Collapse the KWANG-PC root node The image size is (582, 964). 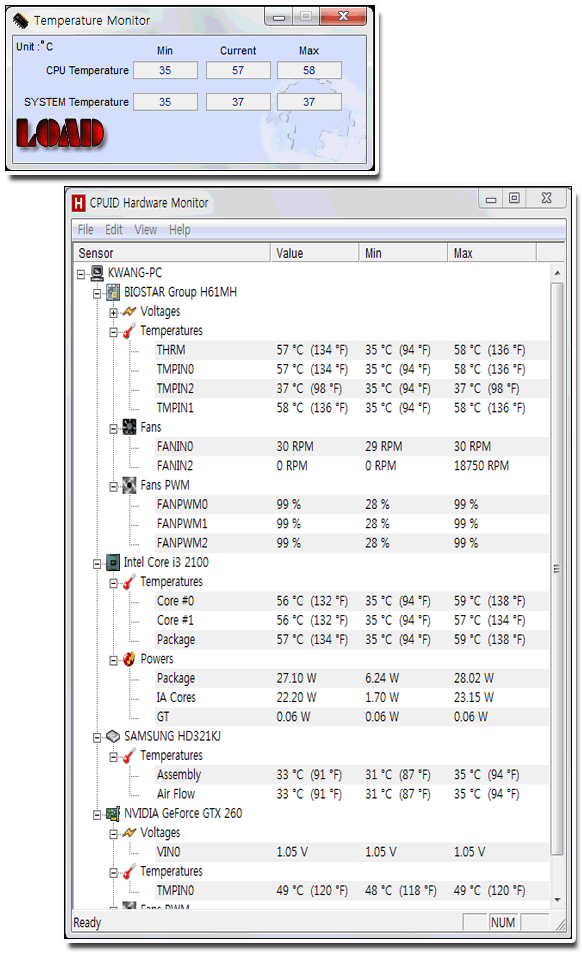click(81, 275)
